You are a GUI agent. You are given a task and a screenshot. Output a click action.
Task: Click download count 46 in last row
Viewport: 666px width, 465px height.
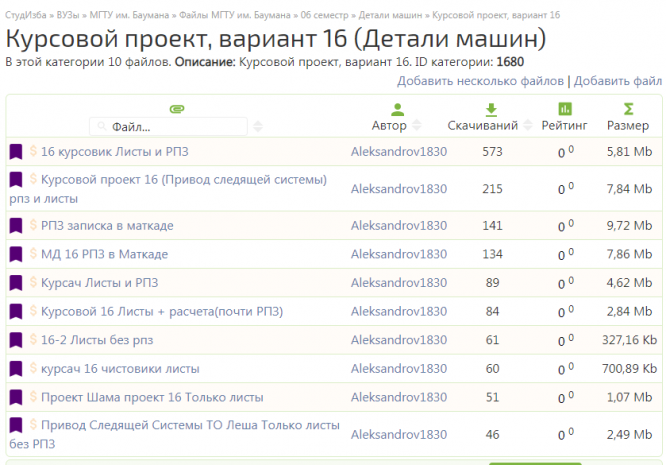[492, 434]
